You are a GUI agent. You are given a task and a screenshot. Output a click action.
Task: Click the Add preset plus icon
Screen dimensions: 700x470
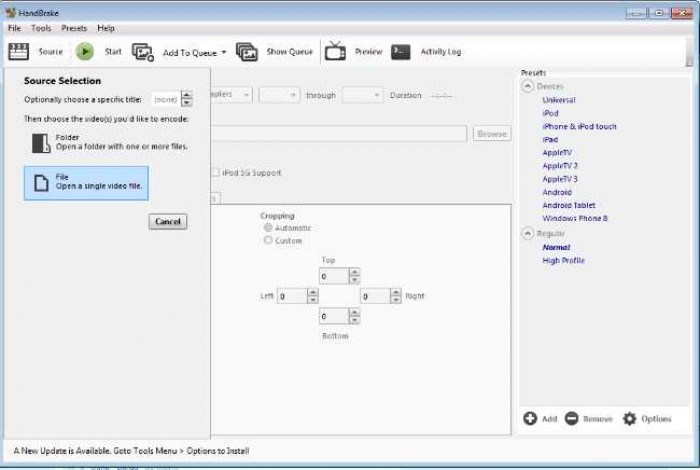coord(530,418)
